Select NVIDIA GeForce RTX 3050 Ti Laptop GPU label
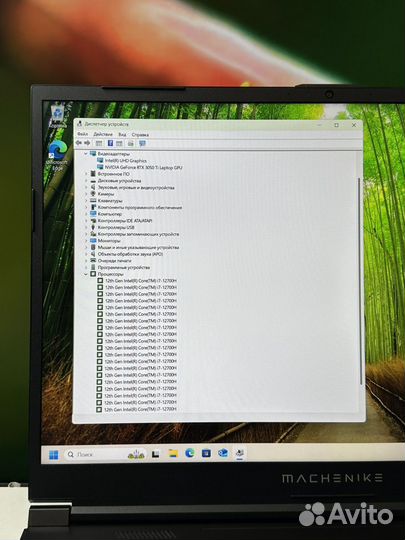 pyautogui.click(x=143, y=167)
